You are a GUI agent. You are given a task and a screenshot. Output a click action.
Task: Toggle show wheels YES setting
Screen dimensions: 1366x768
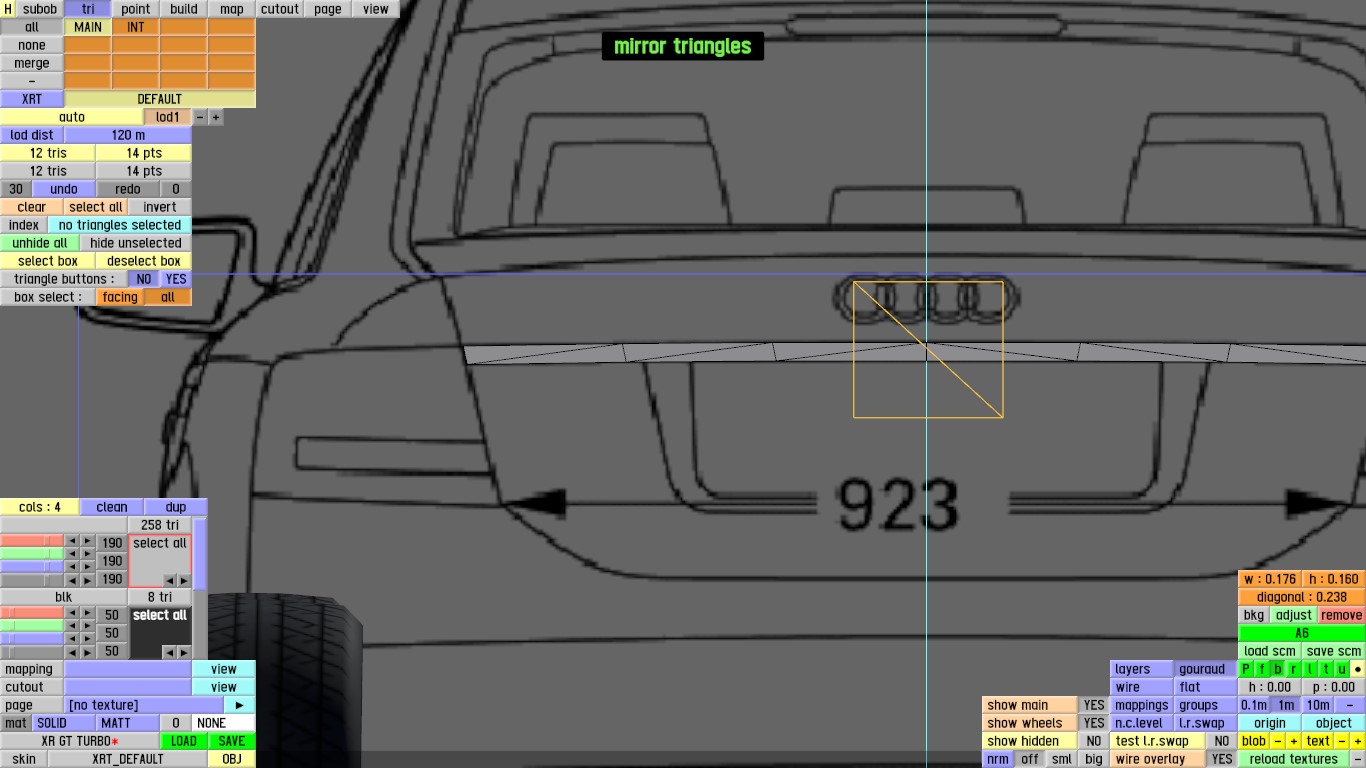point(1094,723)
